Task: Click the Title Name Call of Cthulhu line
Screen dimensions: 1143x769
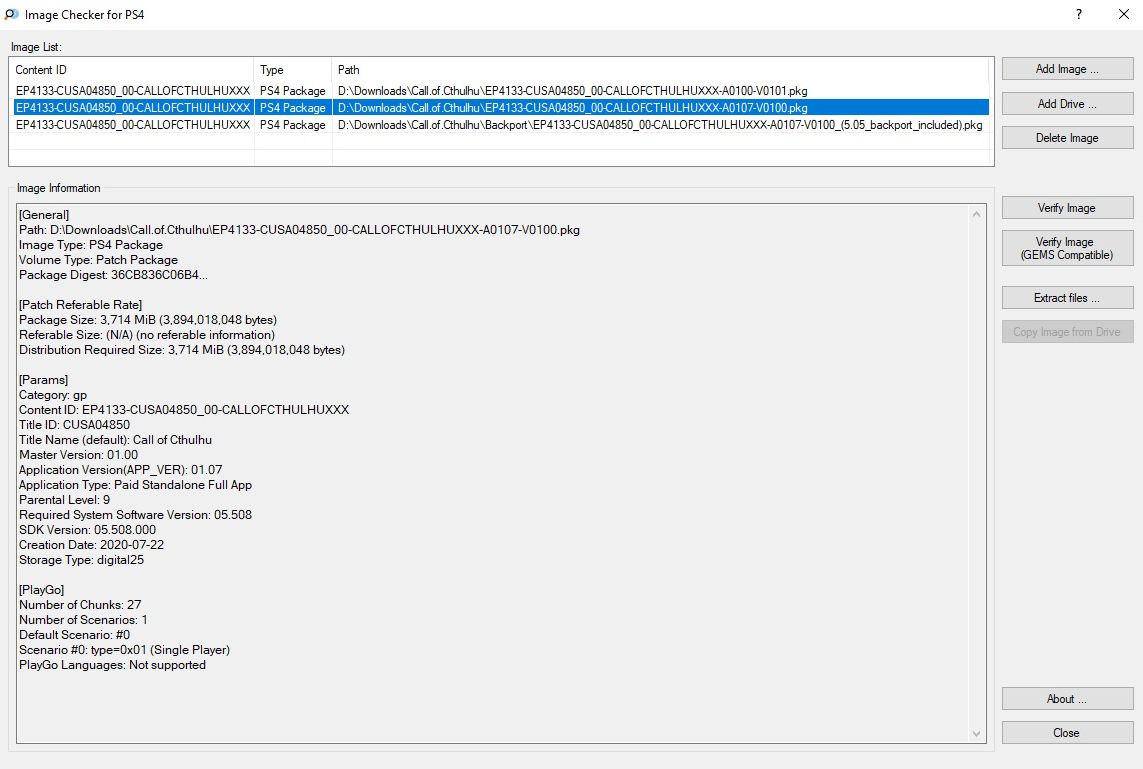Action: 115,440
